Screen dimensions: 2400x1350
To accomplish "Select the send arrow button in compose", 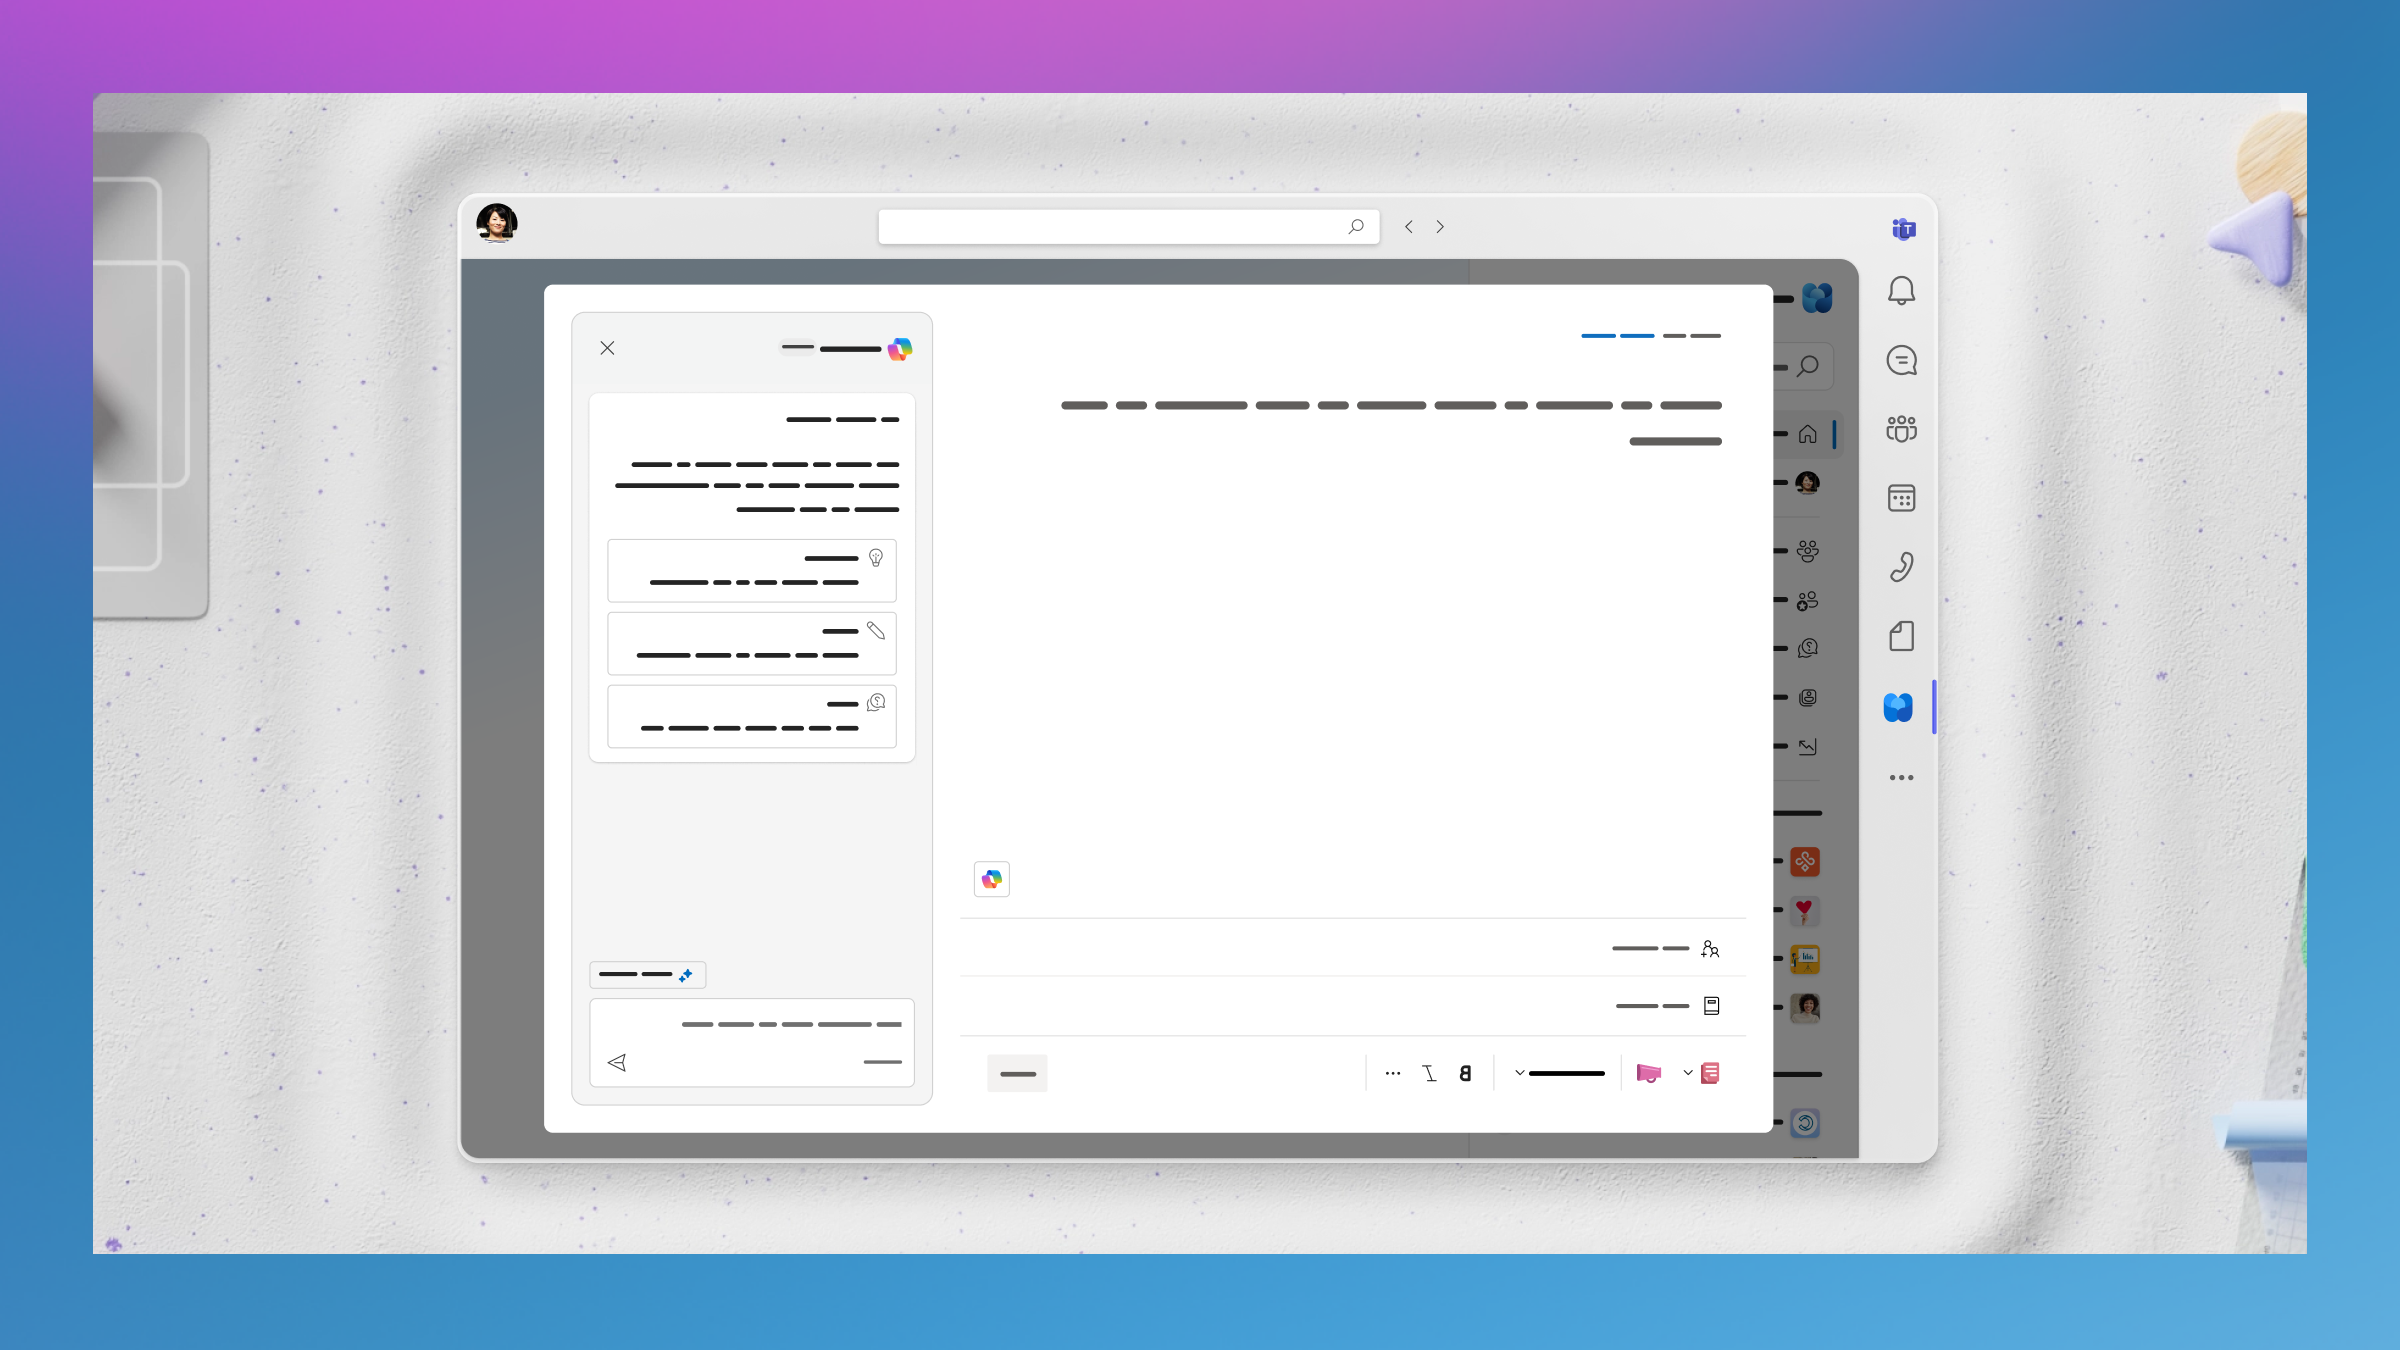I will (x=618, y=1063).
